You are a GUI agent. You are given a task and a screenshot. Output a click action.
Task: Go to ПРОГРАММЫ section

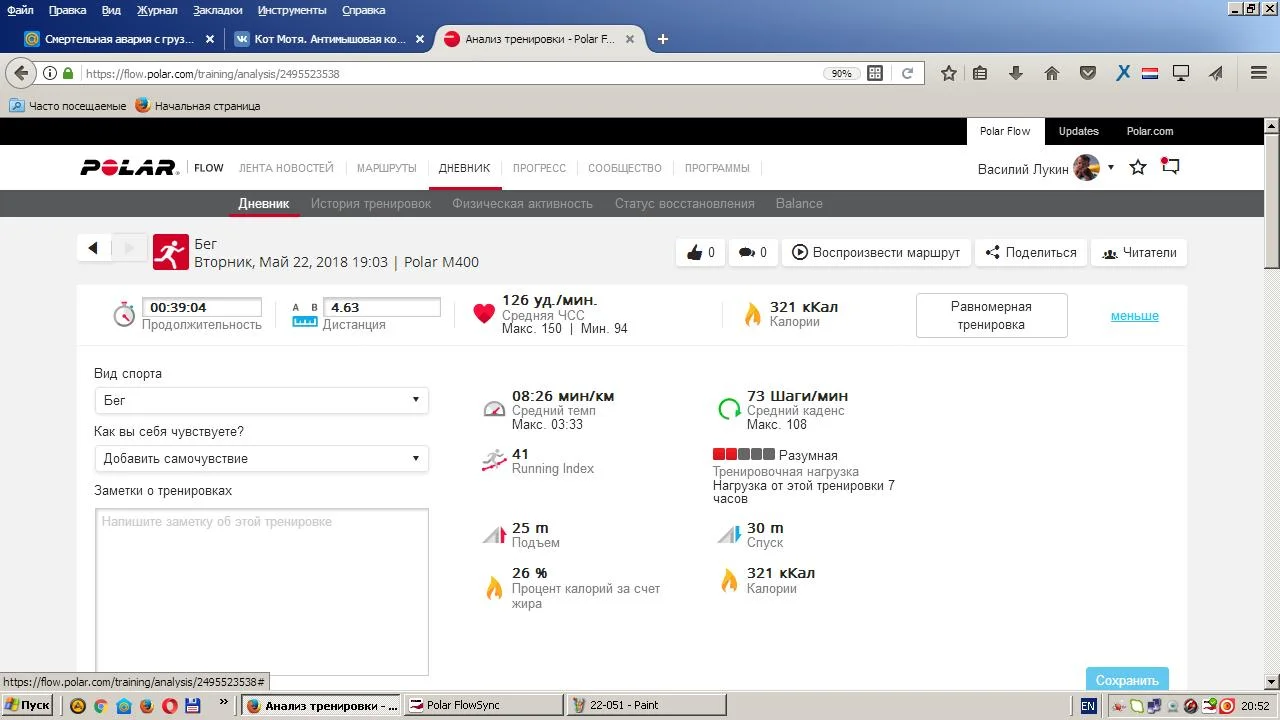(717, 168)
